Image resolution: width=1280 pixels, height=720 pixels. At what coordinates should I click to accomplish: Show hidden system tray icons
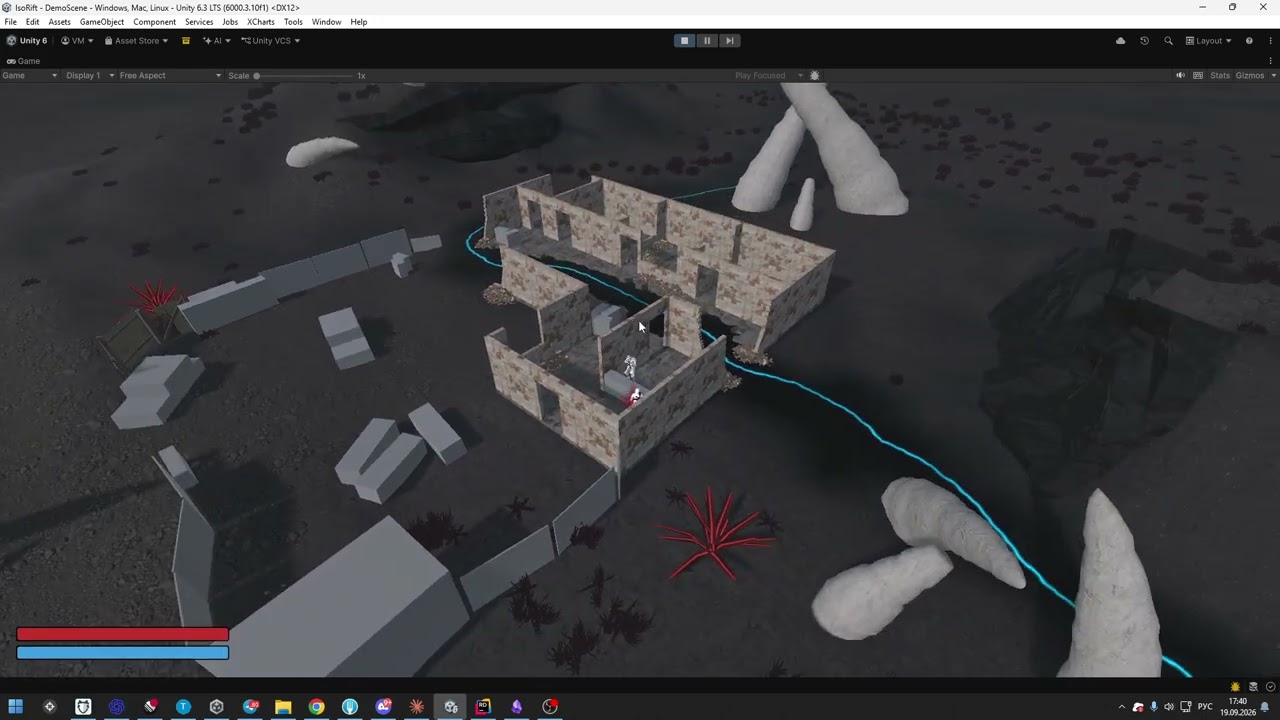[1121, 707]
